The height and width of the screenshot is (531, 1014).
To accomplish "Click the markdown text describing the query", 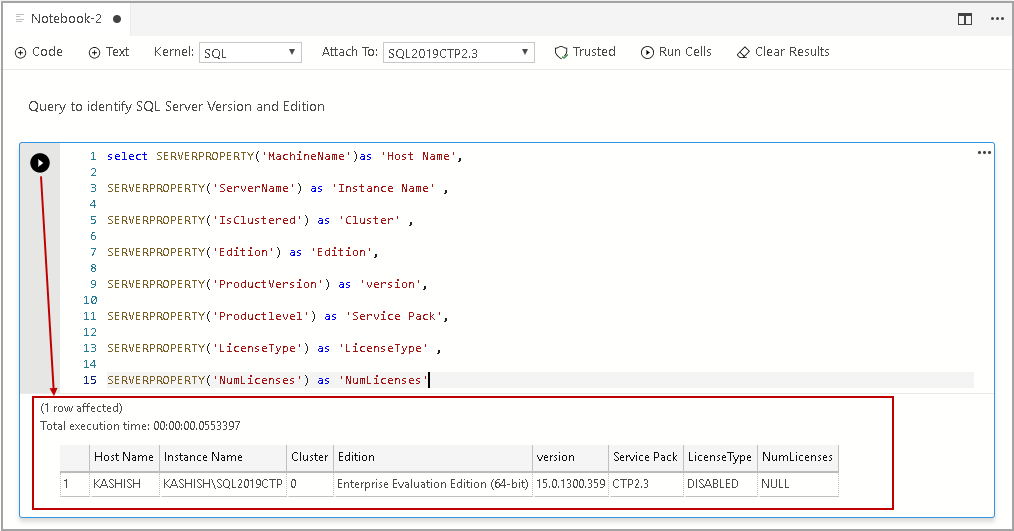I will point(177,106).
